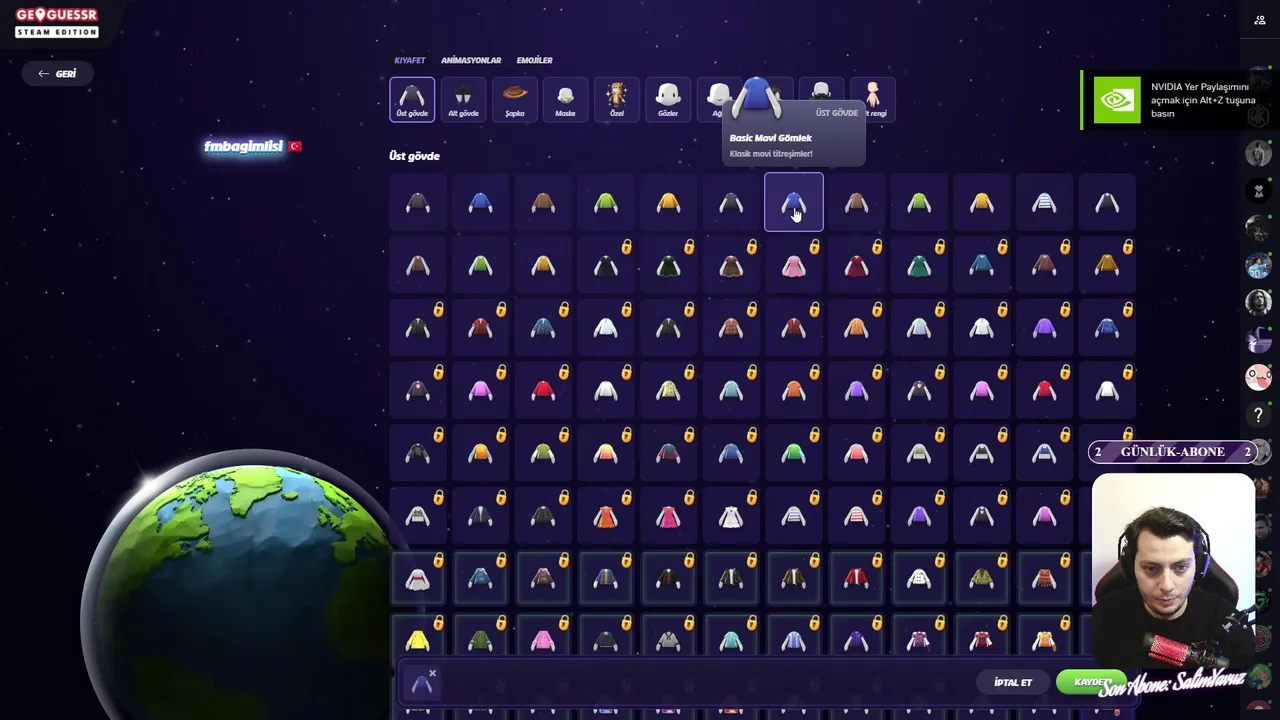Pick the locked purple shirt in row three
Screen dimensions: 1280x720
coord(1044,328)
